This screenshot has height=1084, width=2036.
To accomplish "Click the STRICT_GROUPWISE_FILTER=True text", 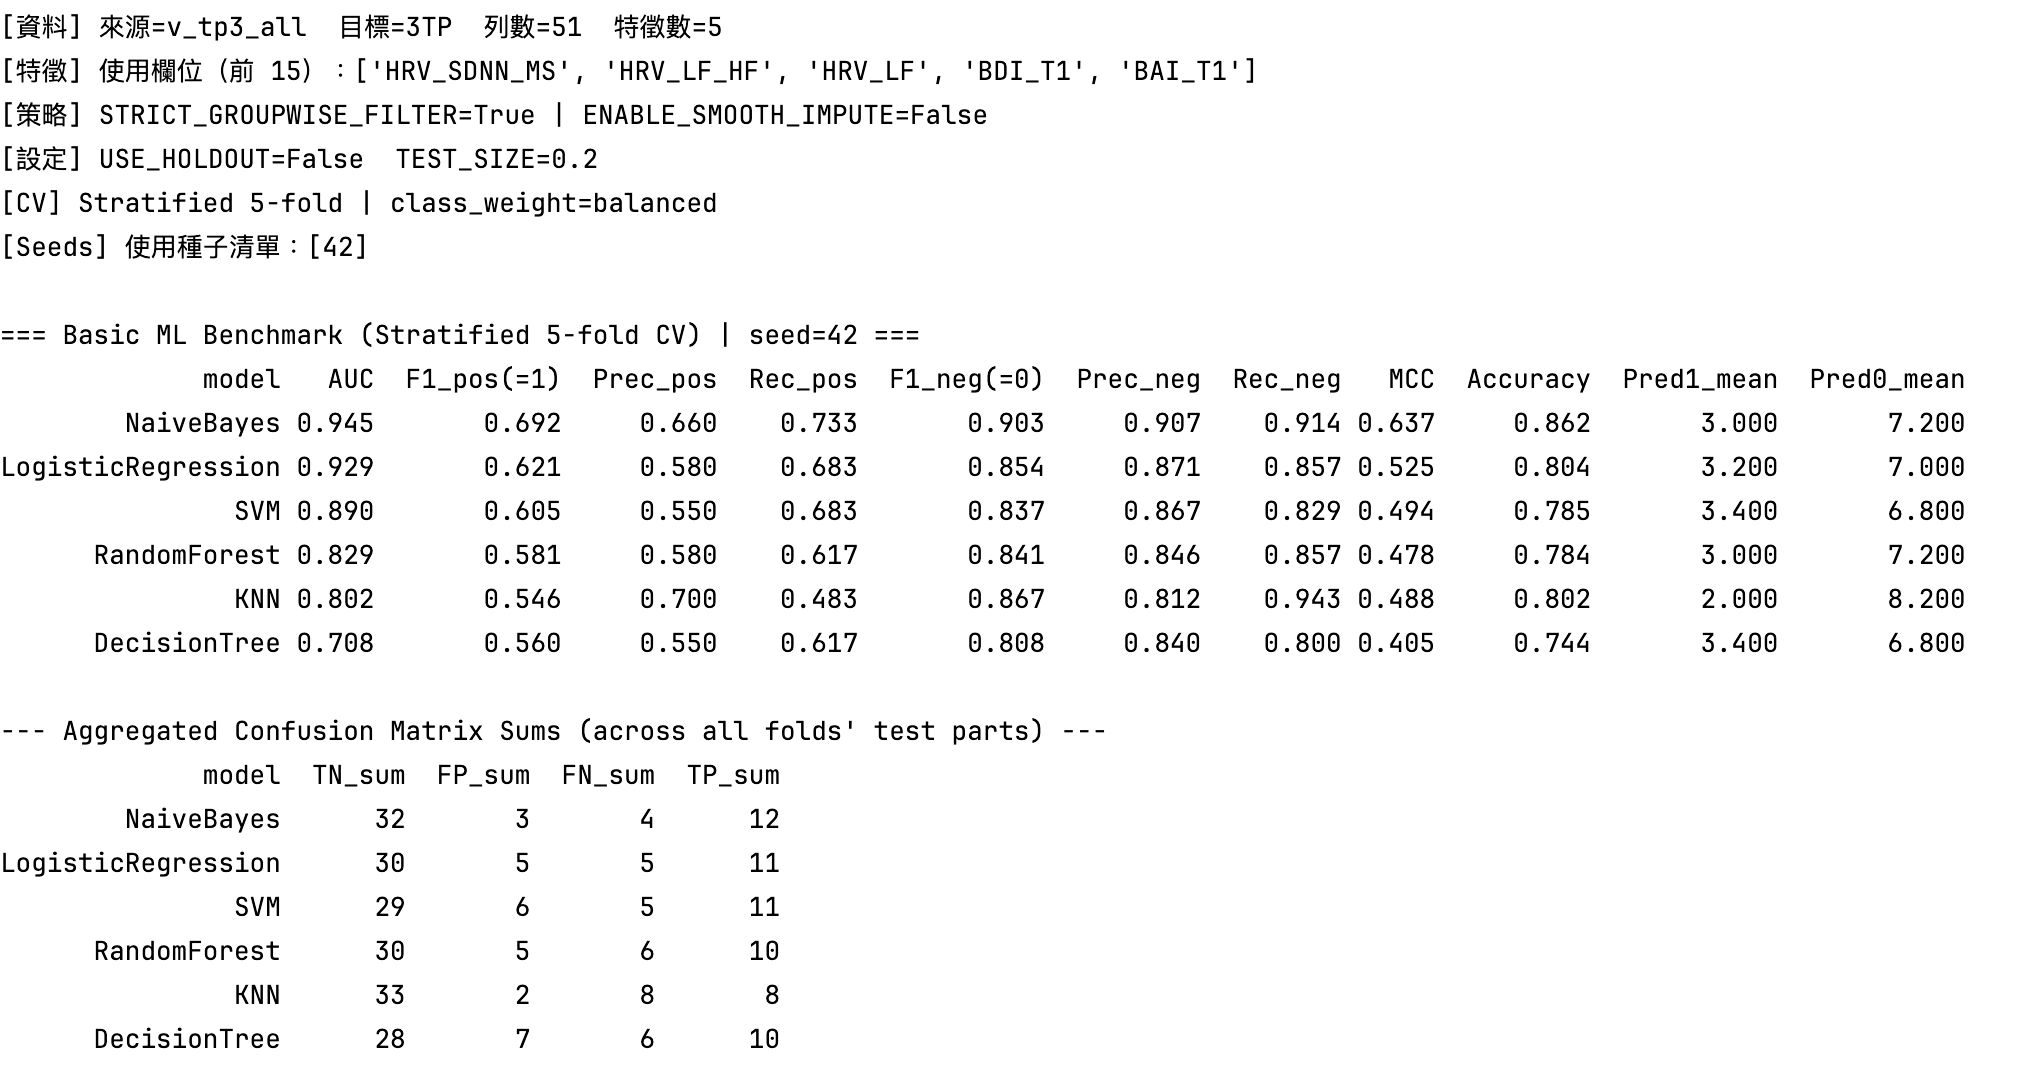I will 317,116.
